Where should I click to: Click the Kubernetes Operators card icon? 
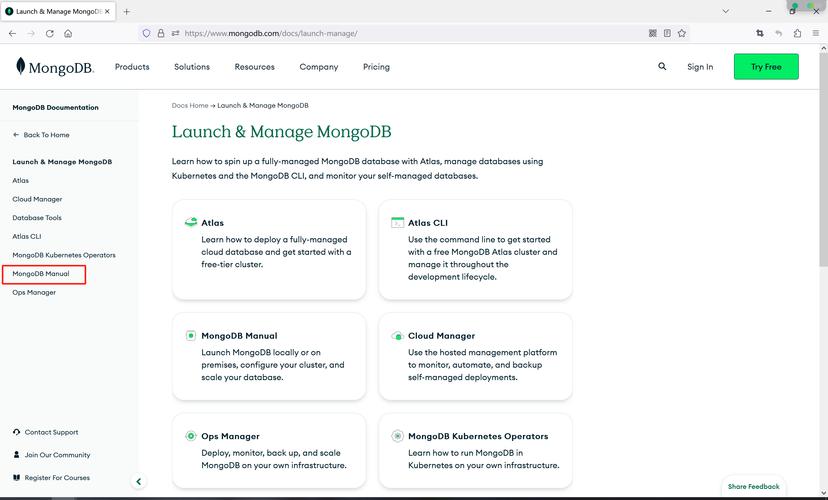(397, 436)
